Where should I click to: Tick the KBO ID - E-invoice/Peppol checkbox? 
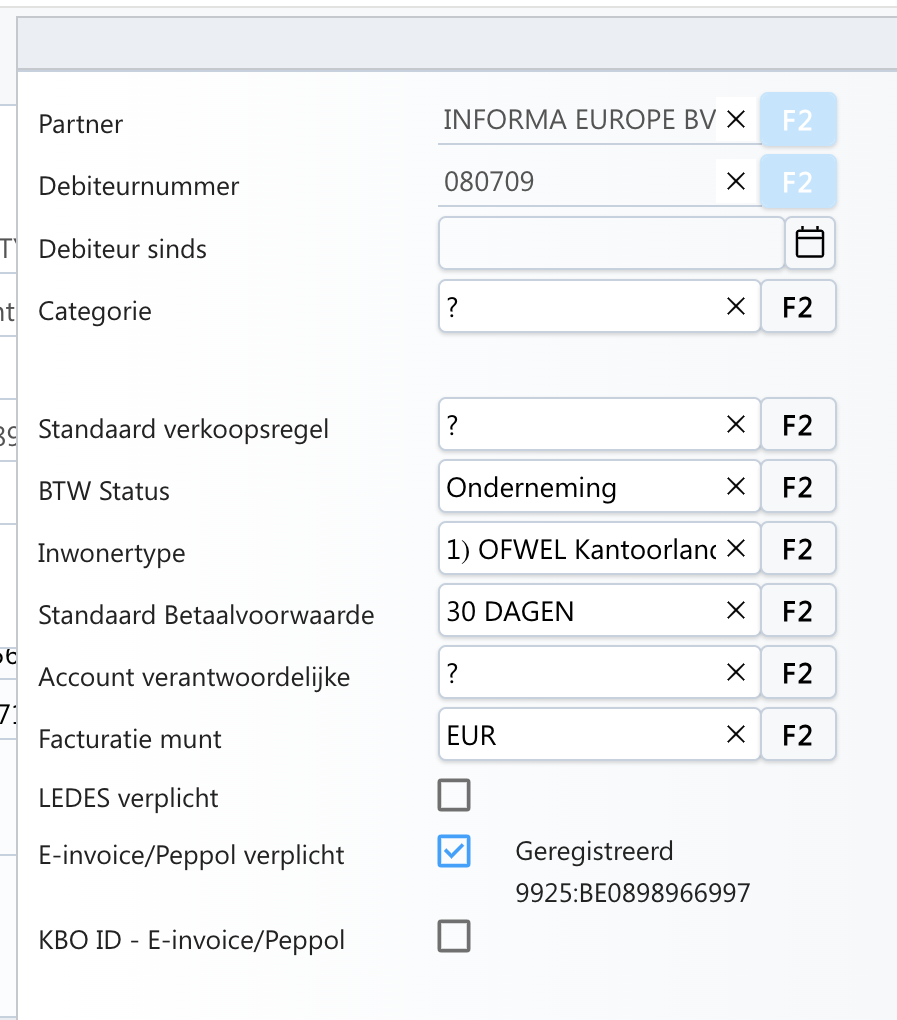click(x=454, y=937)
